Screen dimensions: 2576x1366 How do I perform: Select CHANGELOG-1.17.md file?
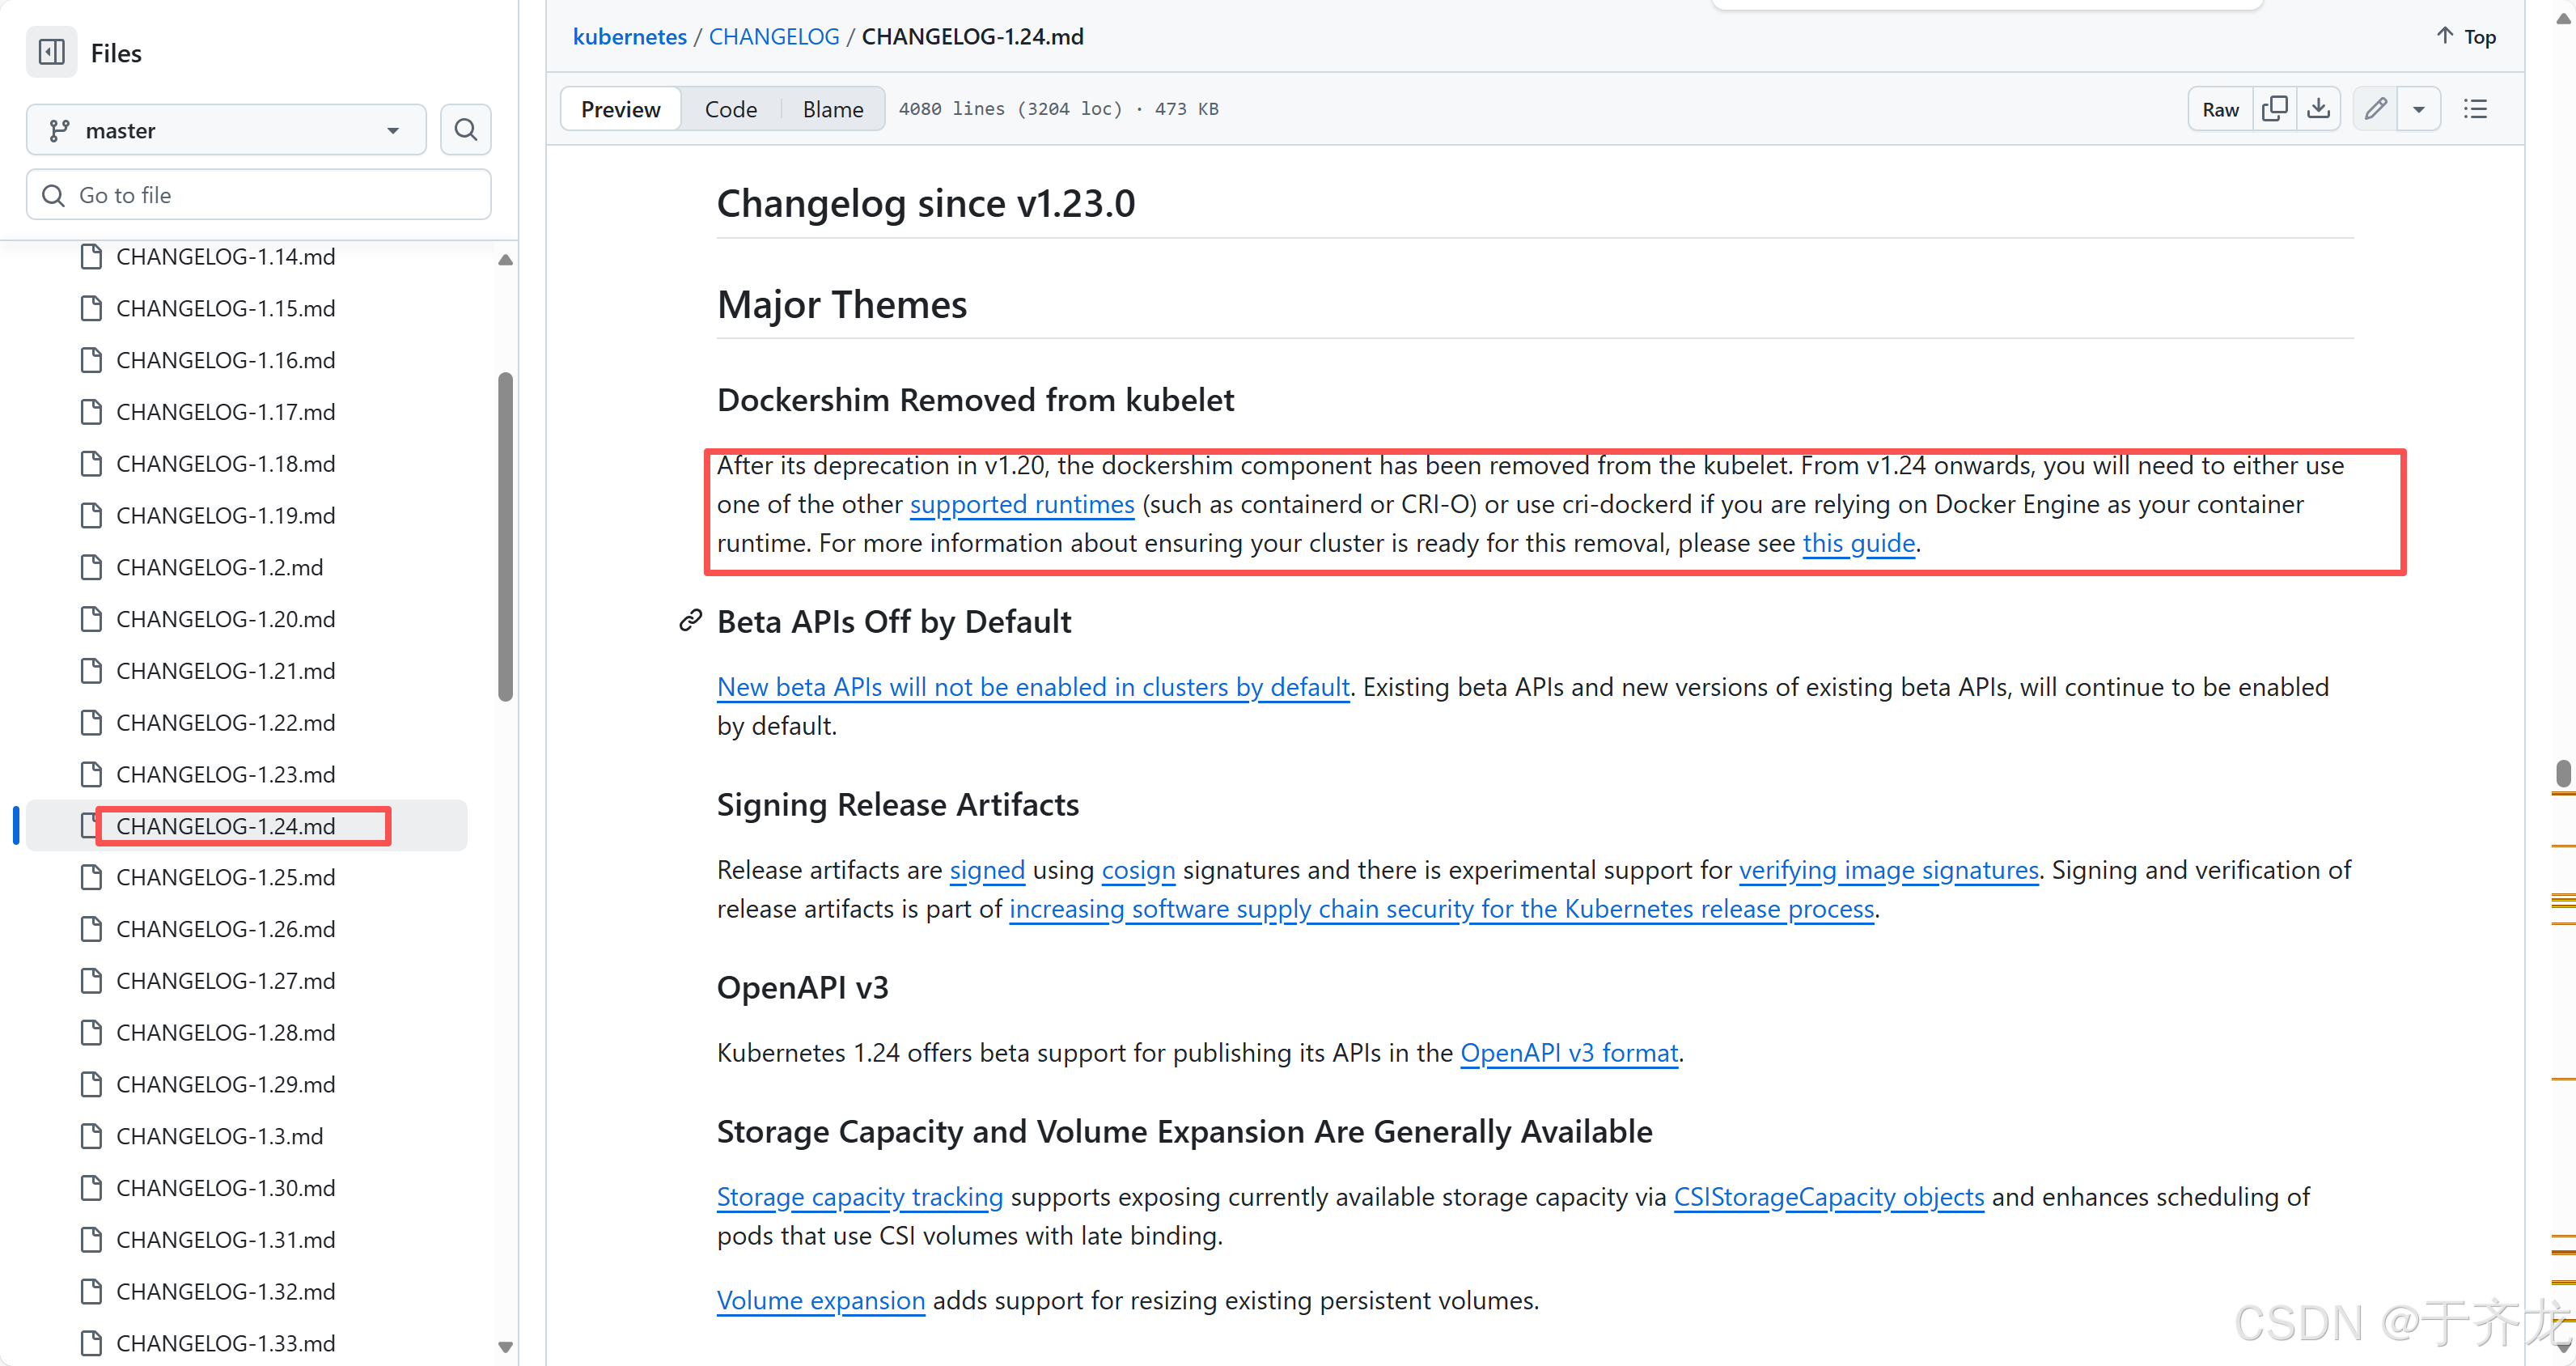coord(226,412)
